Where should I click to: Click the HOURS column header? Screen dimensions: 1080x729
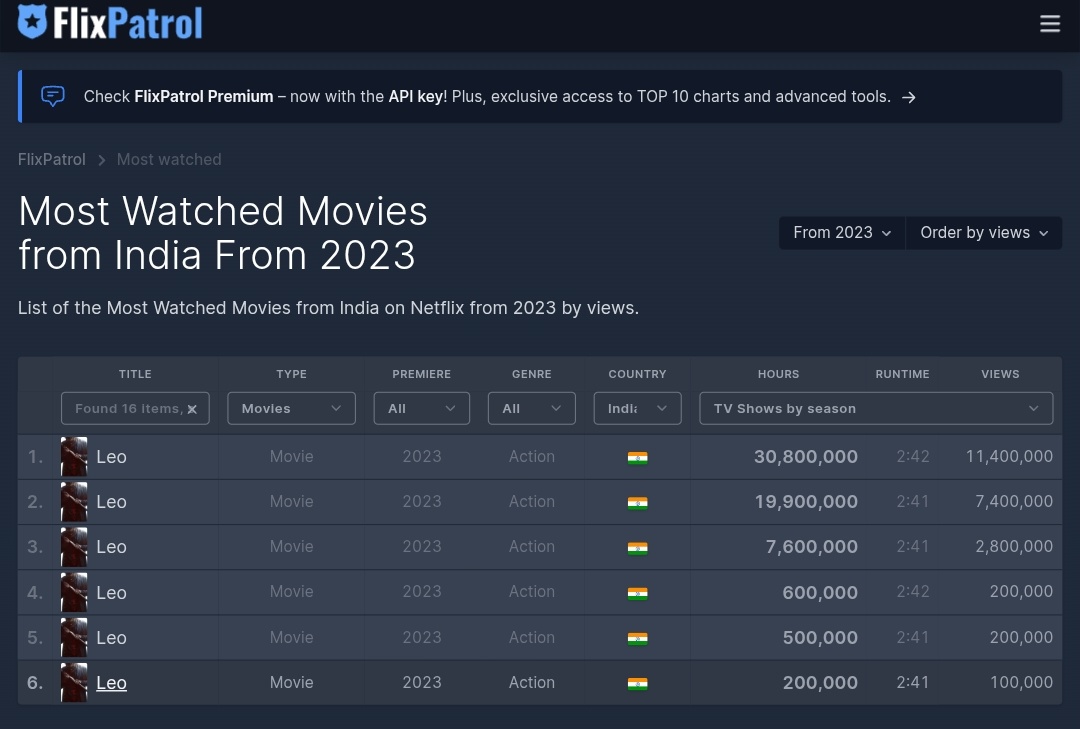778,374
